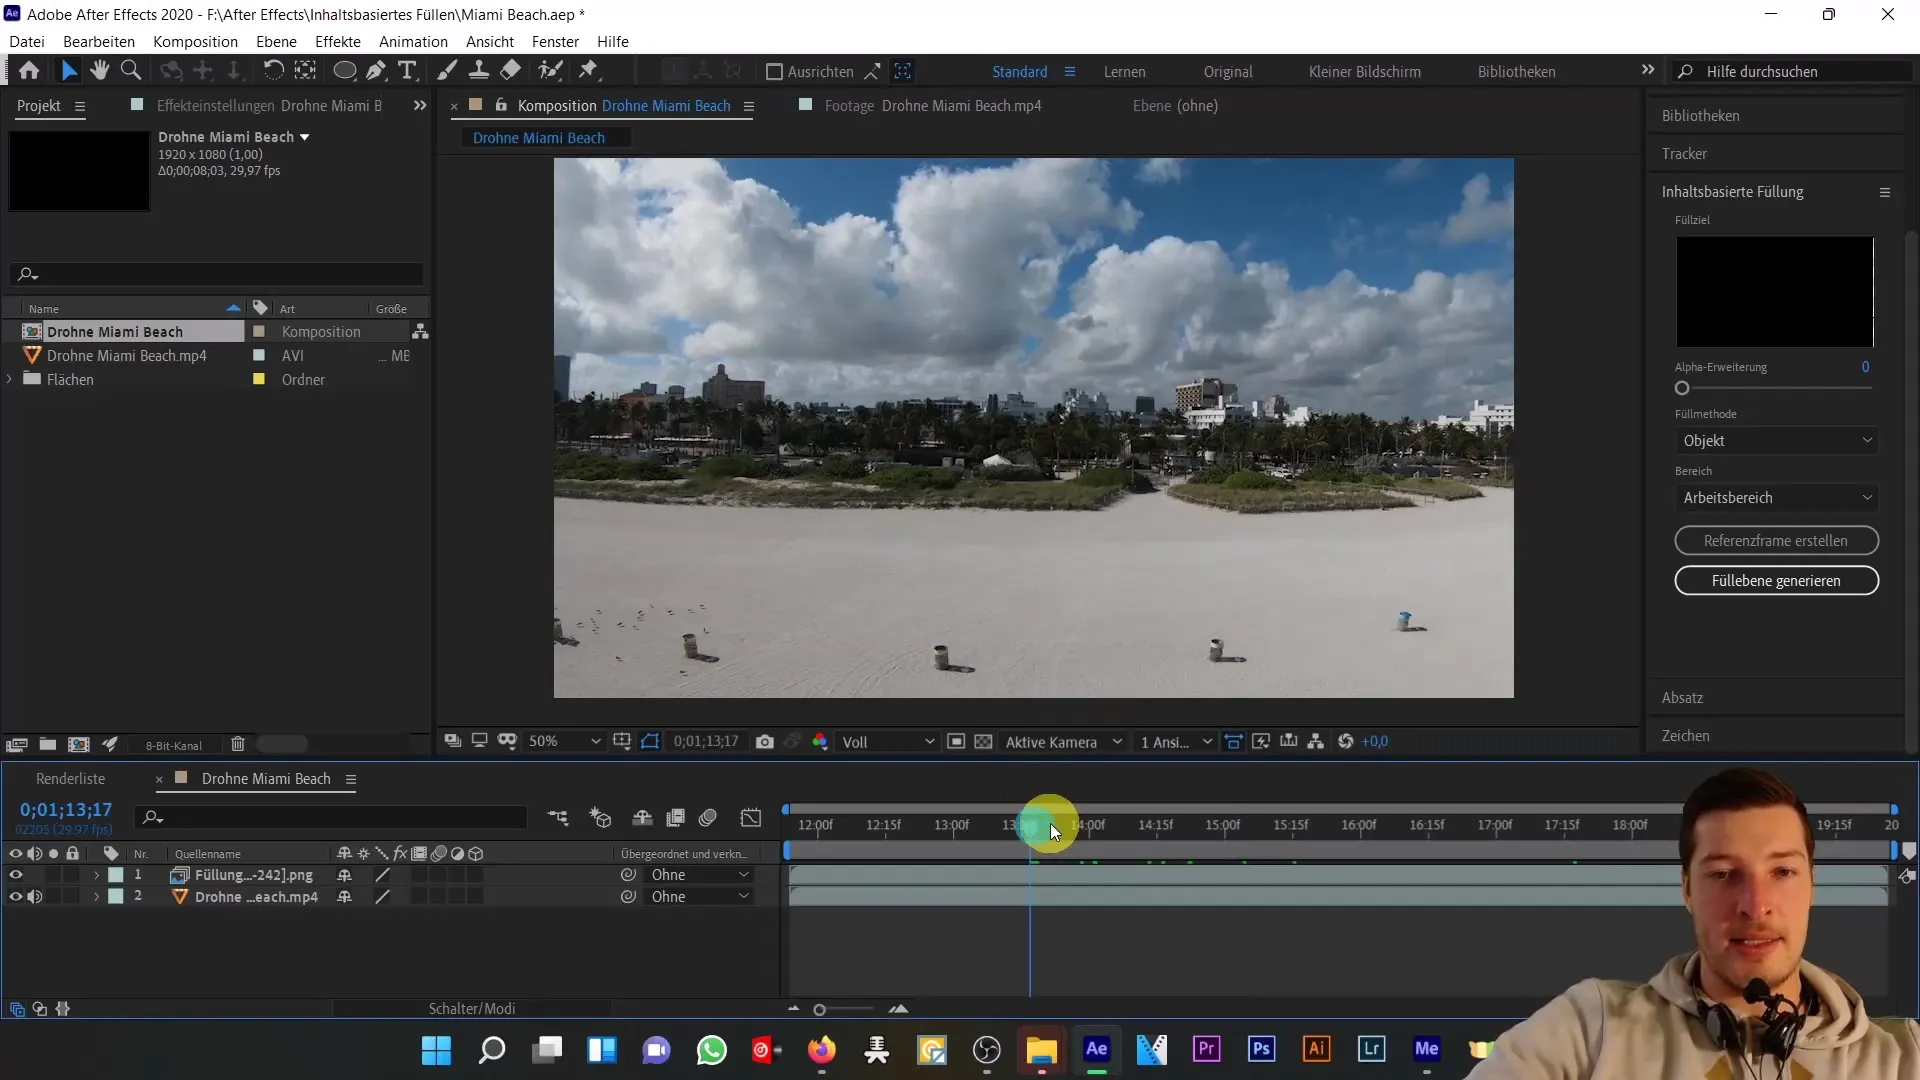Open the Effekte menu
Viewport: 1920px width, 1080px height.
[338, 42]
